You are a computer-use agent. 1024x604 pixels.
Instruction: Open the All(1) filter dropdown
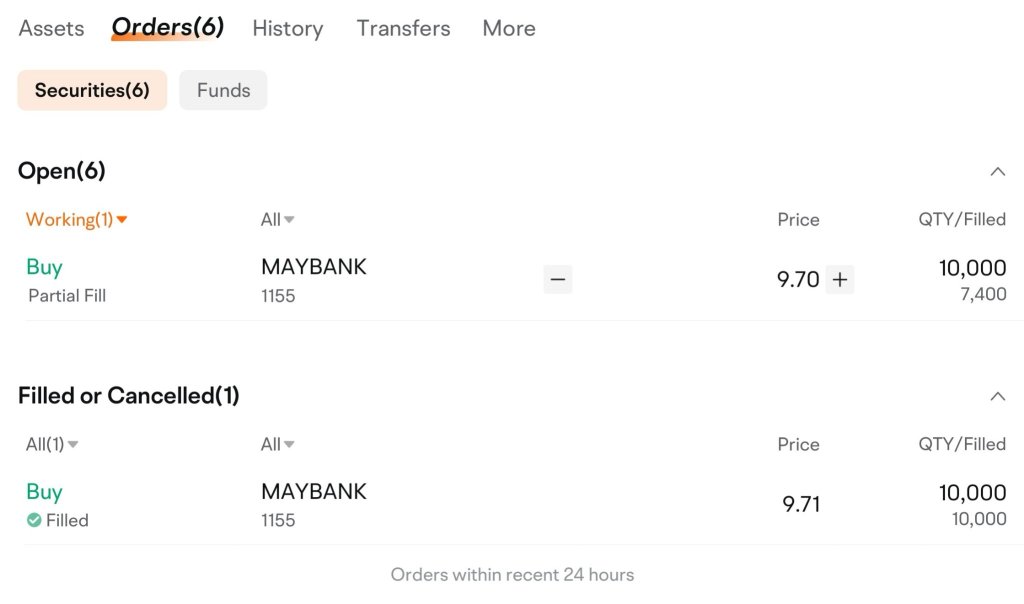tap(52, 444)
